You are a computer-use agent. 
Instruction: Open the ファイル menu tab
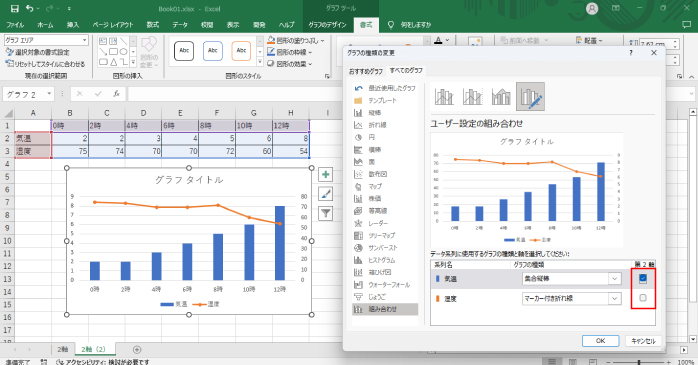click(x=16, y=25)
